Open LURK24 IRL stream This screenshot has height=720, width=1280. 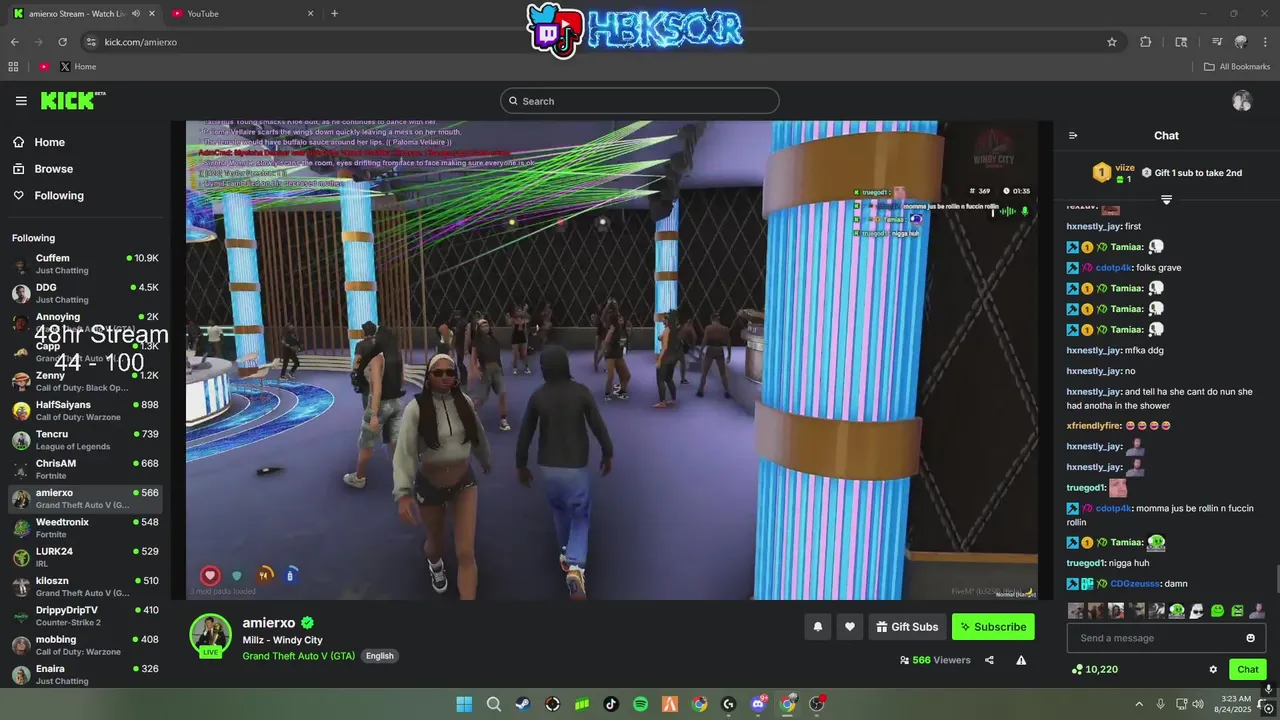point(85,557)
